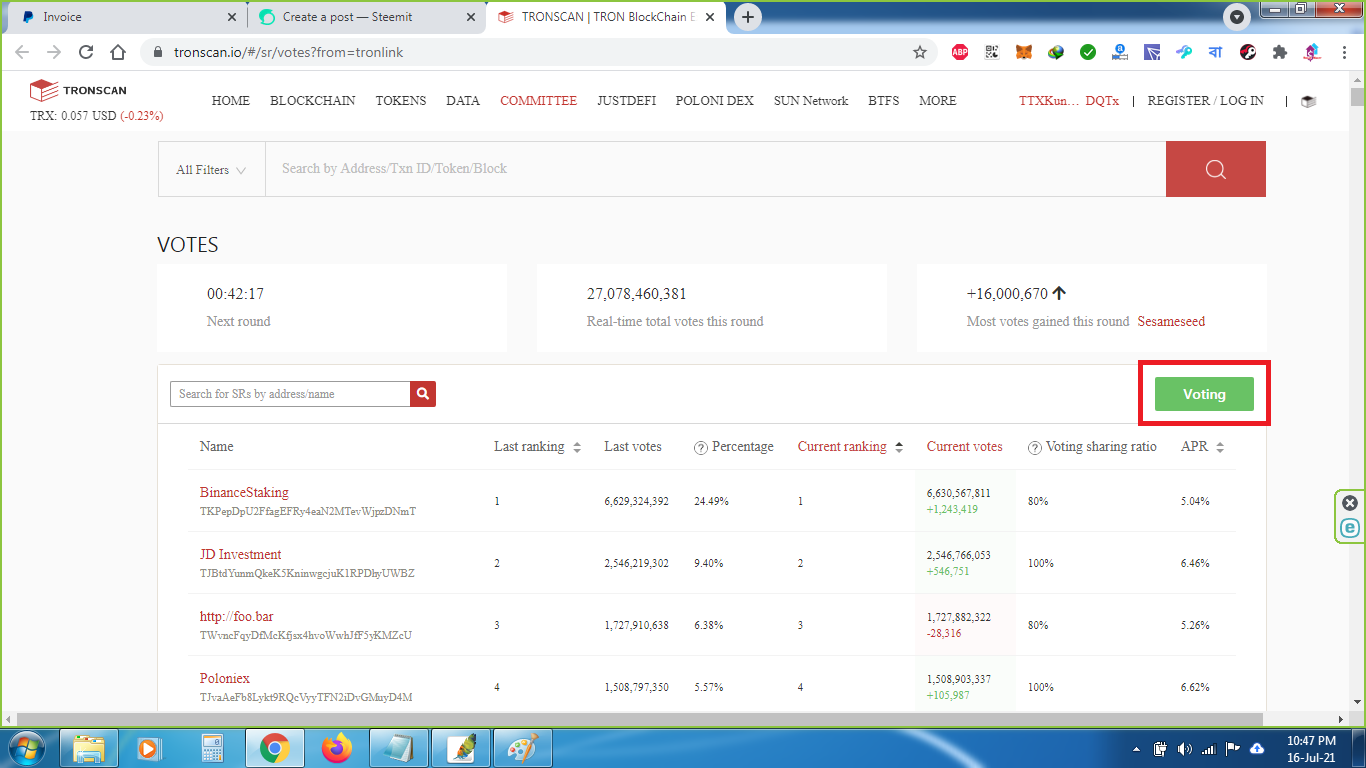The width and height of the screenshot is (1366, 768).
Task: Show hidden system tray icons
Action: click(x=1136, y=749)
